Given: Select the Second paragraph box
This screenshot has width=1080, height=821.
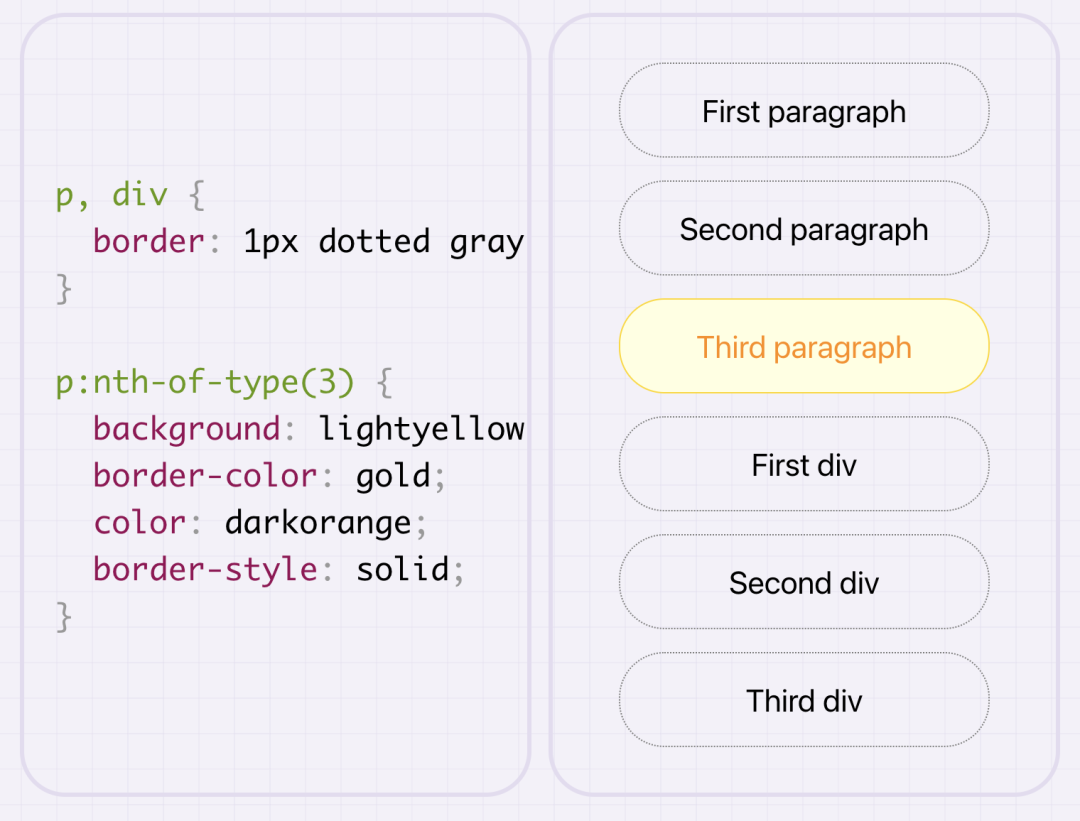Looking at the screenshot, I should click(804, 228).
